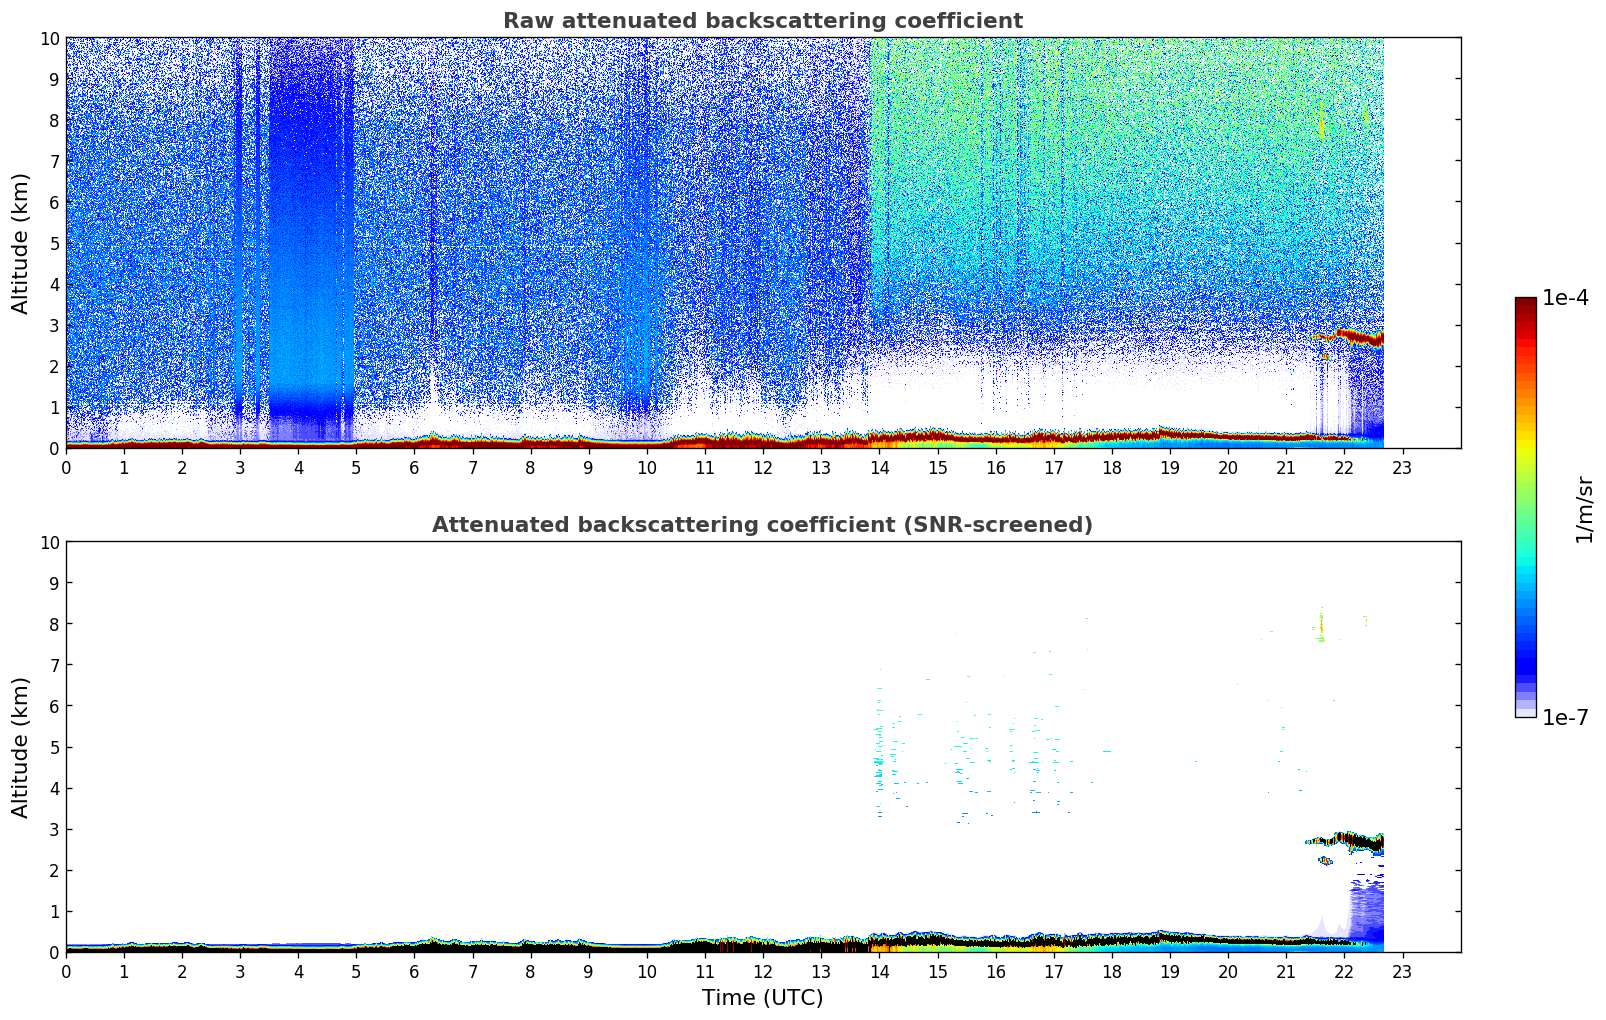
Task: Click the '10' altitude tick of the raw plot
Action: (50, 38)
